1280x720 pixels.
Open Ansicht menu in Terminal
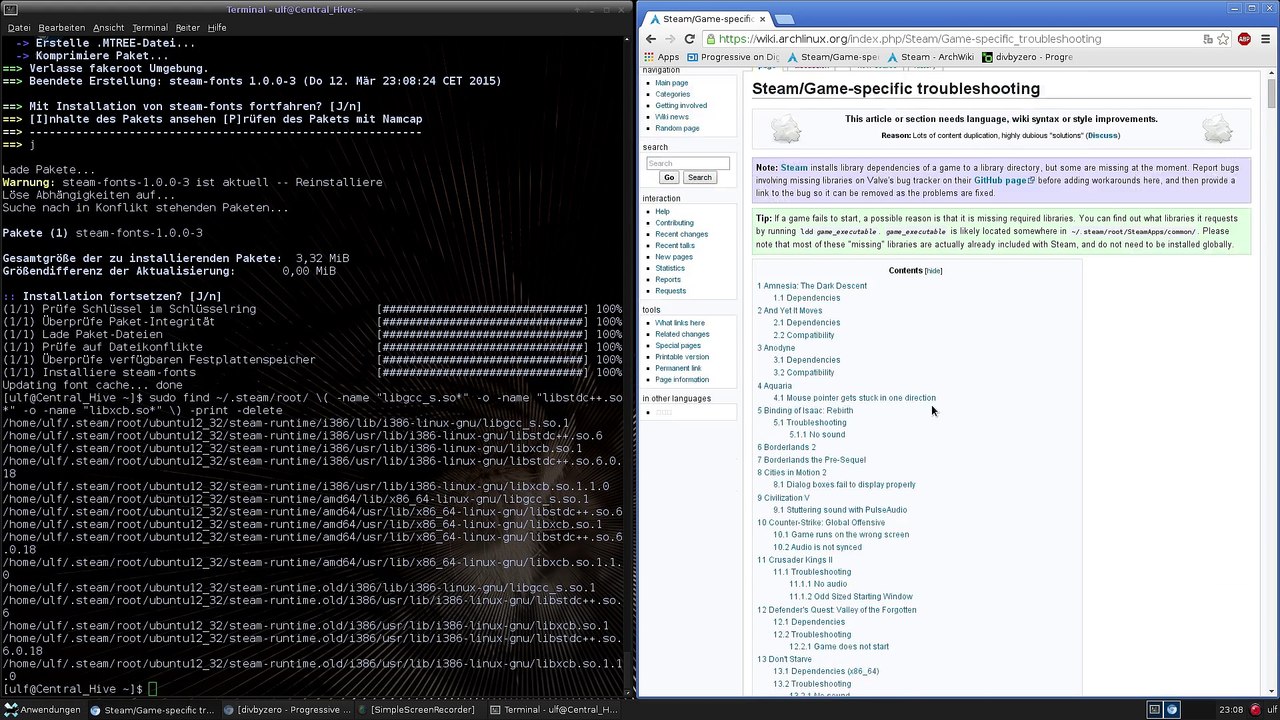coord(109,28)
